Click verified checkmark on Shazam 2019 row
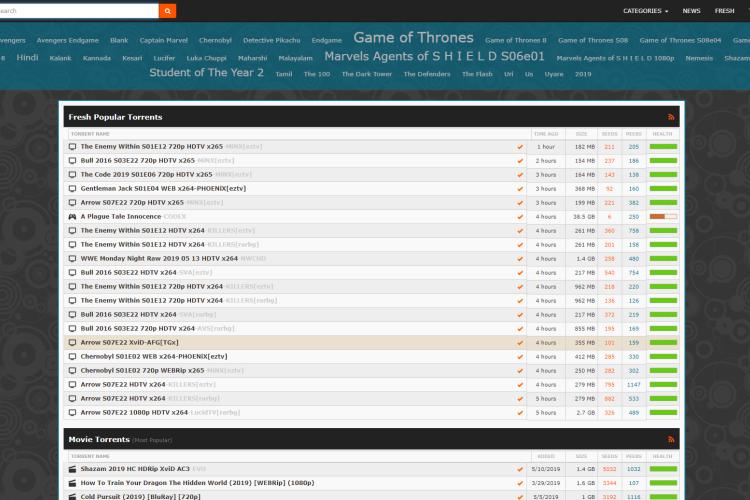The image size is (750, 500). click(520, 469)
